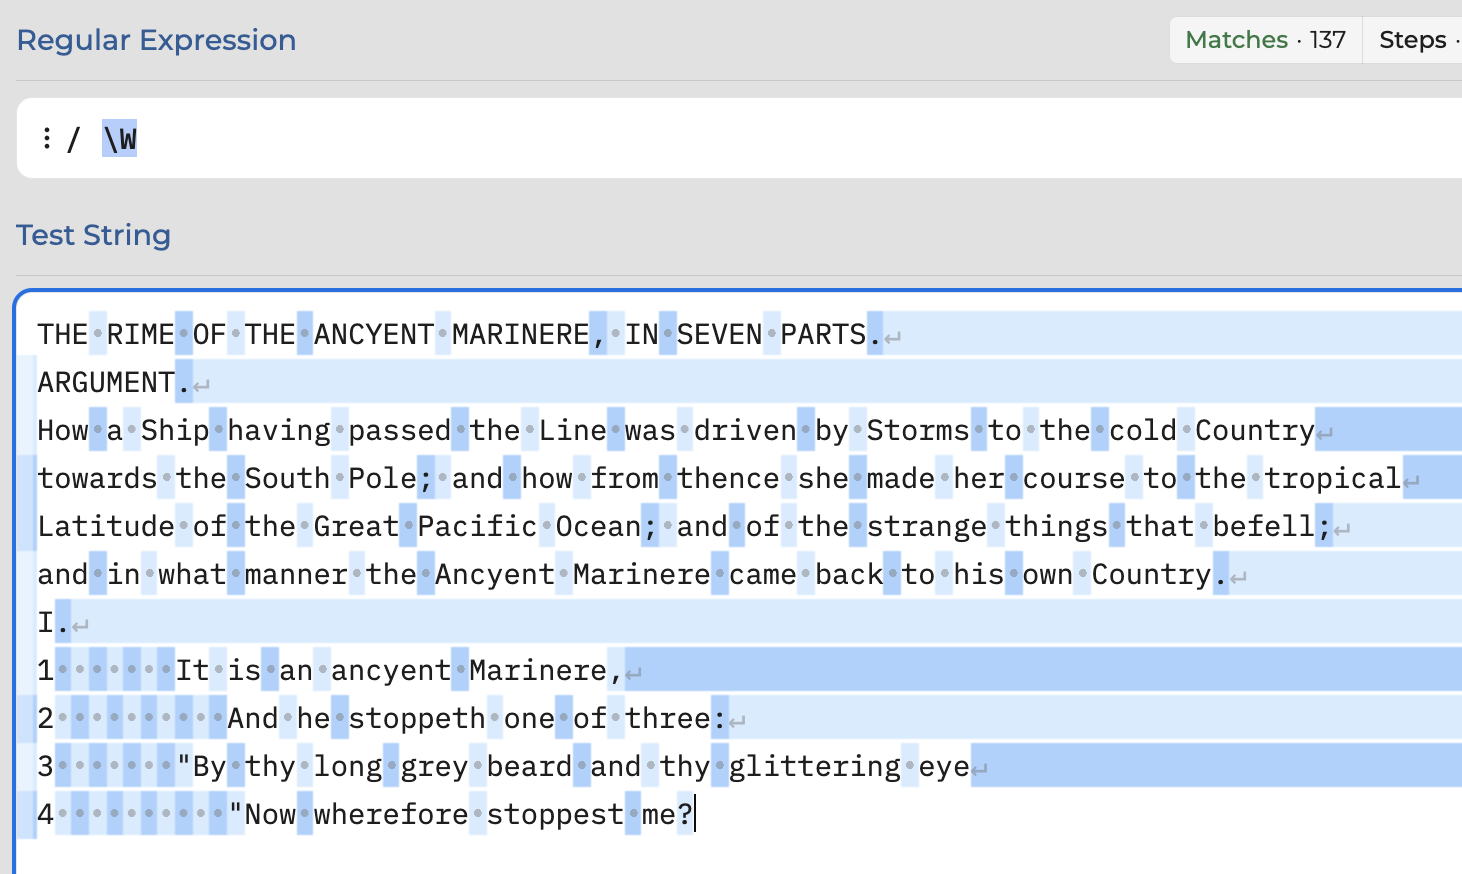
Task: Click the word stoppeth in line 2
Action: click(417, 718)
